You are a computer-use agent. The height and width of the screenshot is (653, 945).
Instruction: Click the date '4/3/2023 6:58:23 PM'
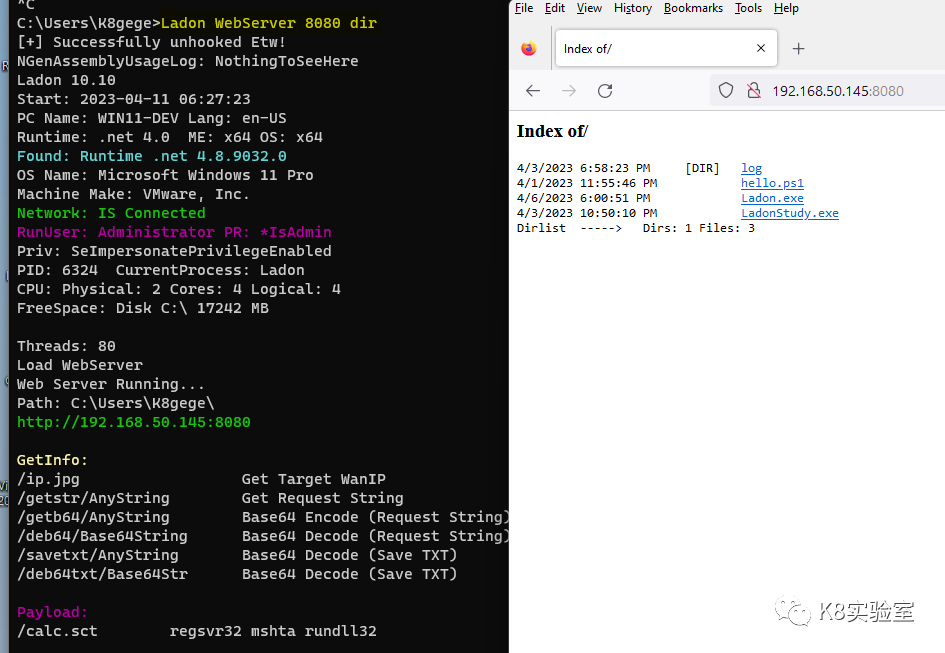(x=583, y=168)
